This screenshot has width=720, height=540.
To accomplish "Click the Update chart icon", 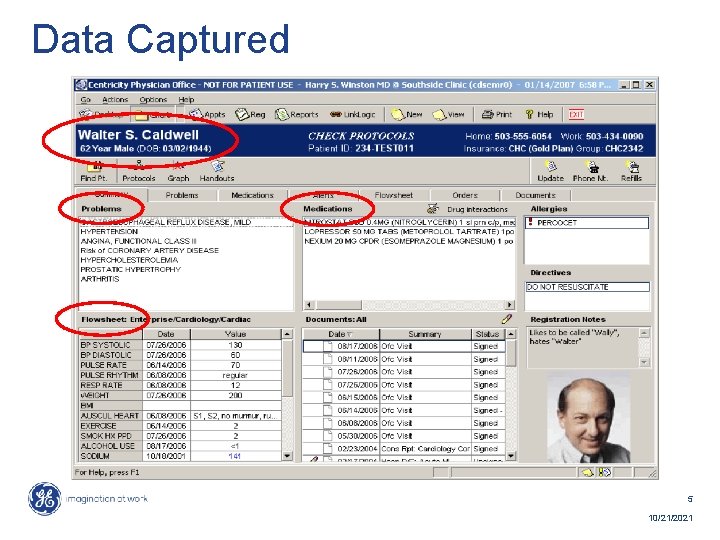I will click(x=551, y=171).
